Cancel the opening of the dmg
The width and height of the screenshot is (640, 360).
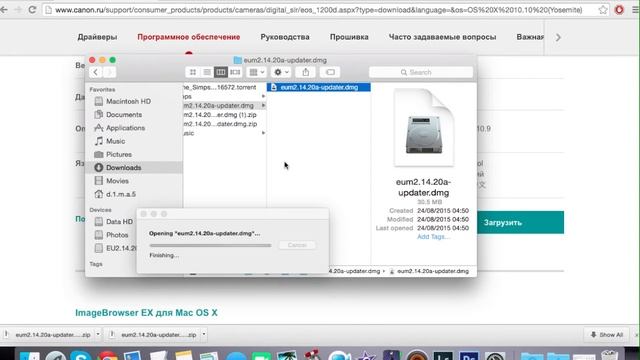pos(297,245)
